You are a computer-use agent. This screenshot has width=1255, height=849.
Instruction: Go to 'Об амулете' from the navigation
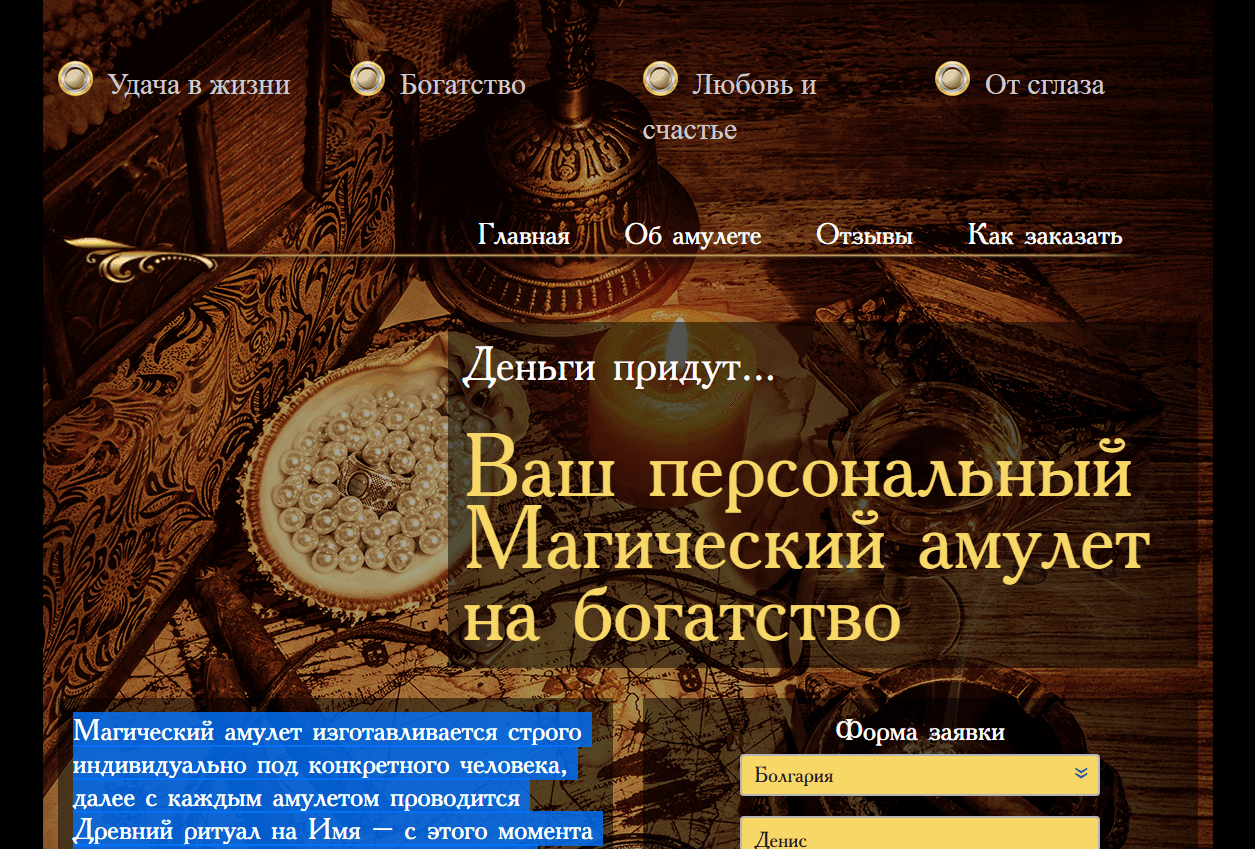pos(693,236)
